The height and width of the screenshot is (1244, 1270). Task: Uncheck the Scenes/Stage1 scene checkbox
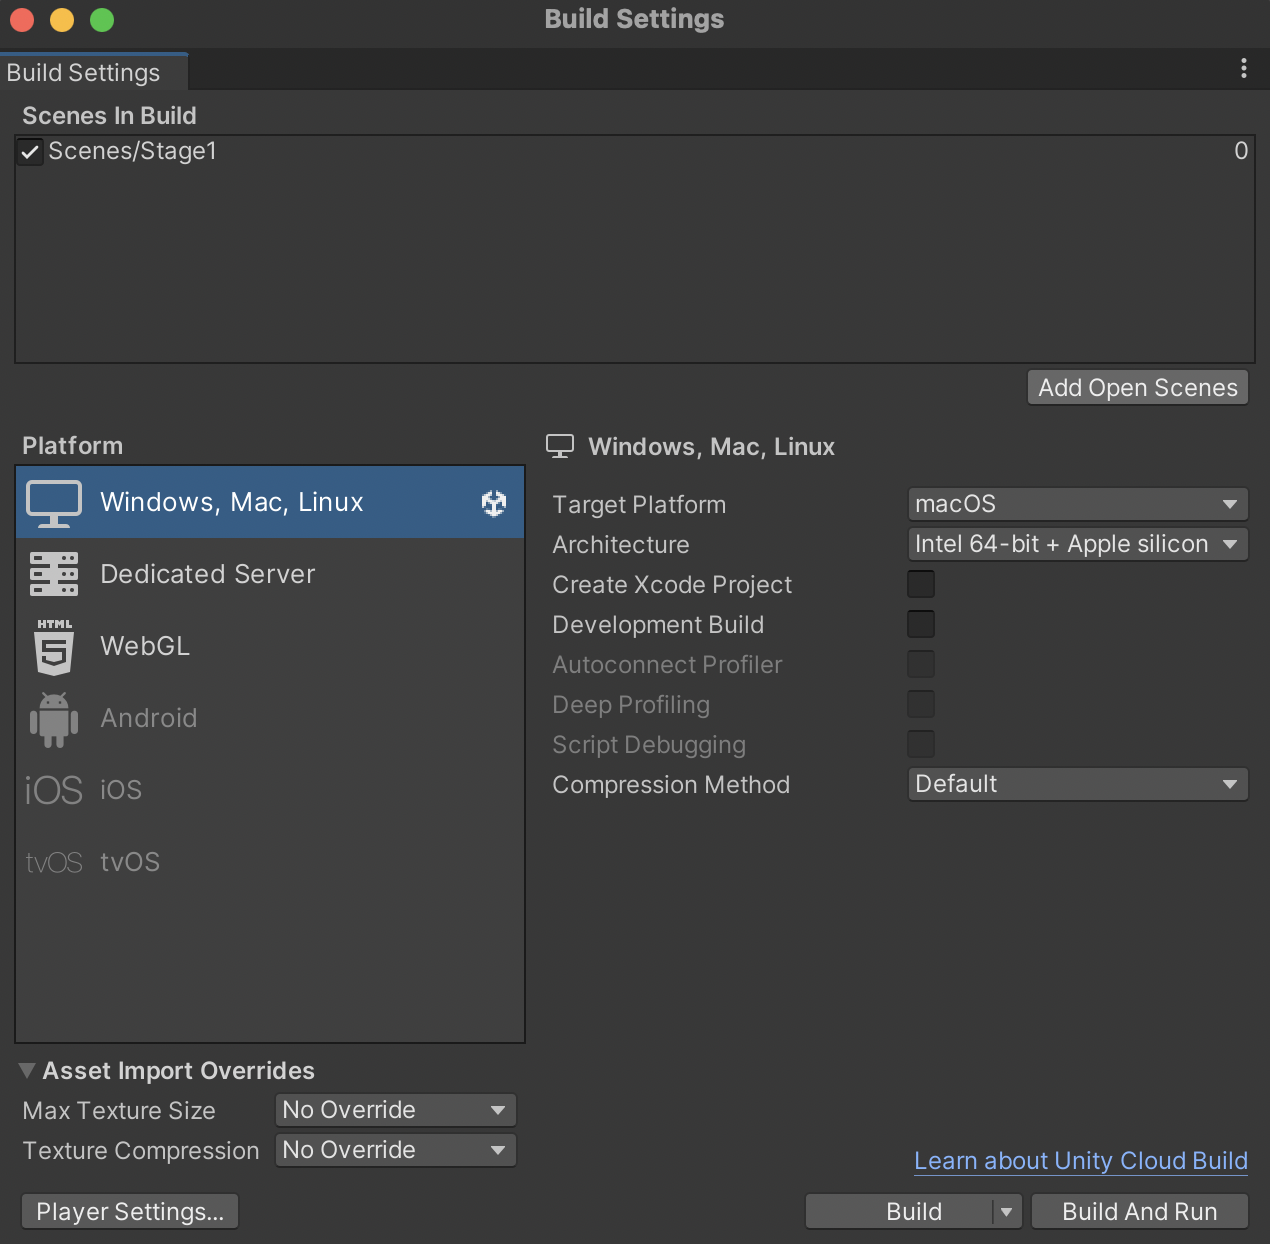(30, 152)
